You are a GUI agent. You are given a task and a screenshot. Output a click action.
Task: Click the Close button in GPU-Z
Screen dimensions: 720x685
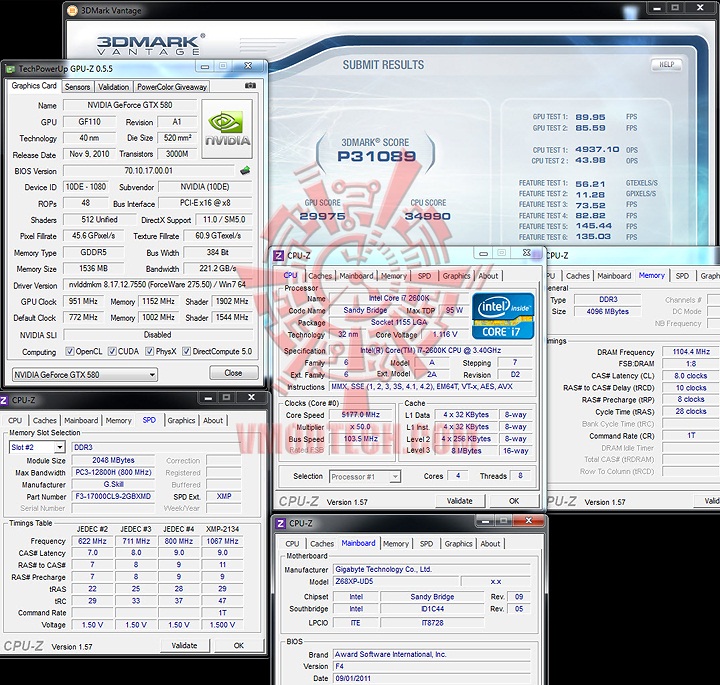click(234, 373)
